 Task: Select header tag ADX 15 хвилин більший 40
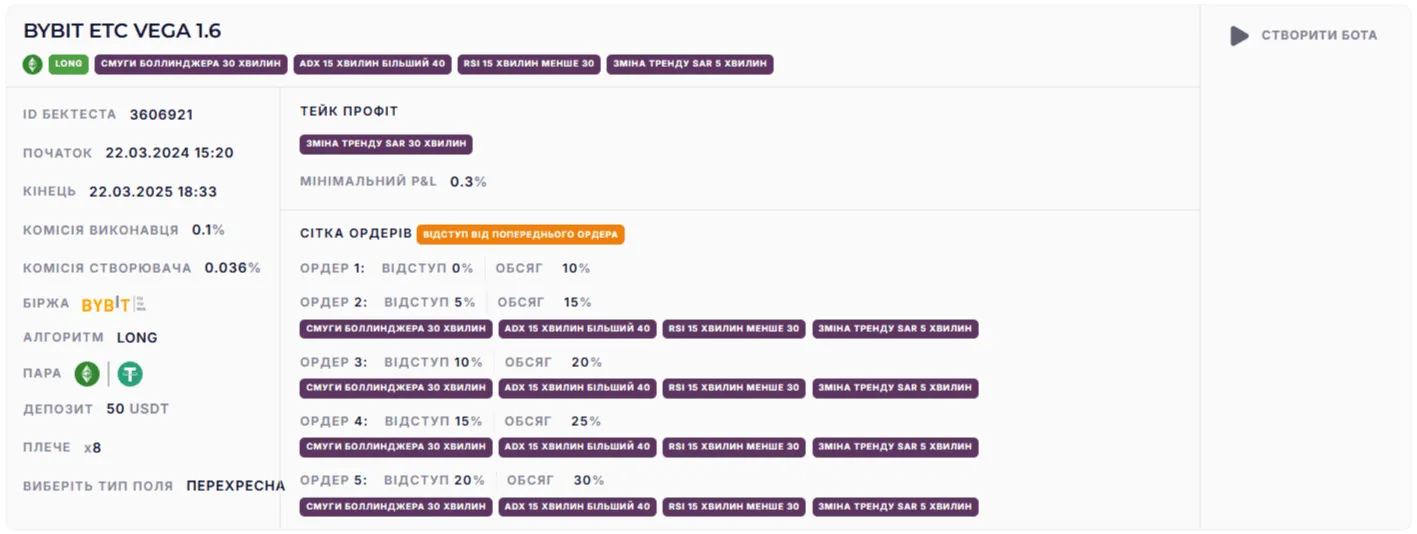pyautogui.click(x=372, y=64)
